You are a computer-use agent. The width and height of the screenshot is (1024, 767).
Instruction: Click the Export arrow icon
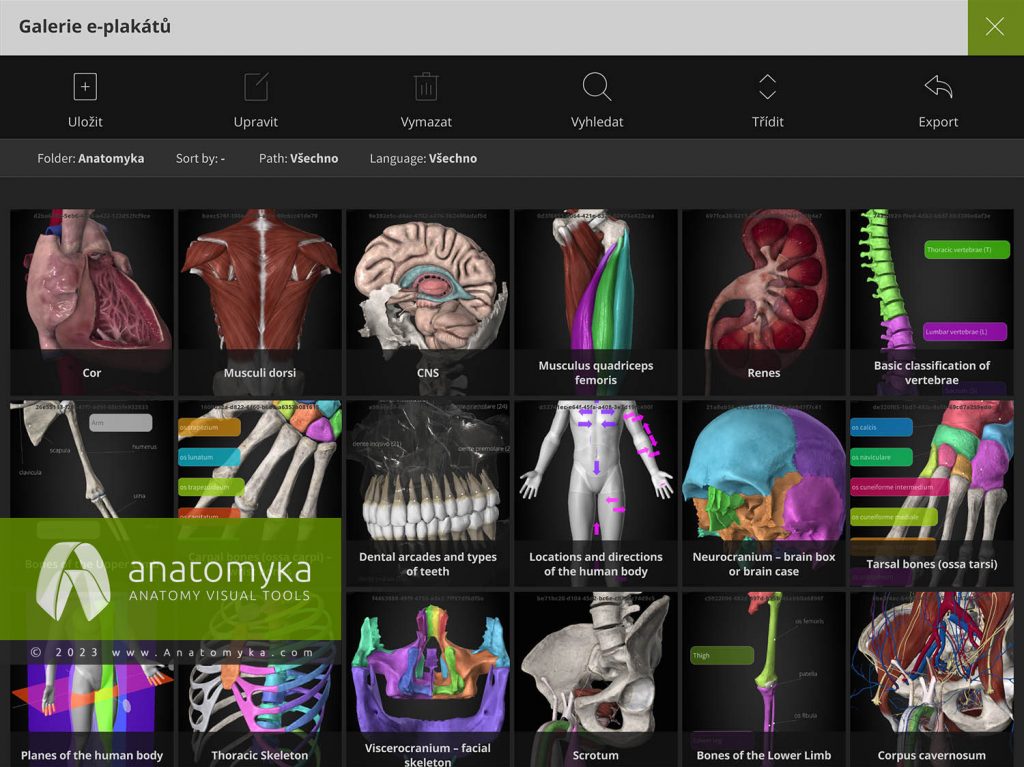click(937, 87)
